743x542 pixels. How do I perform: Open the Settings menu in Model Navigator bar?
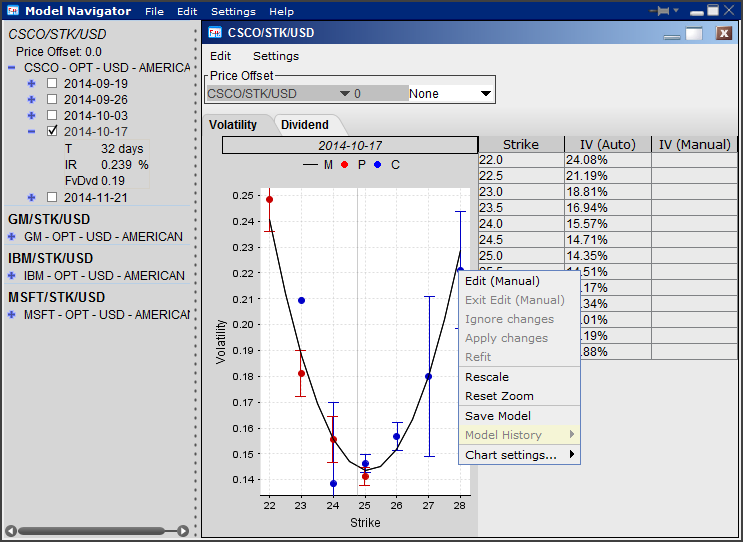[x=233, y=11]
